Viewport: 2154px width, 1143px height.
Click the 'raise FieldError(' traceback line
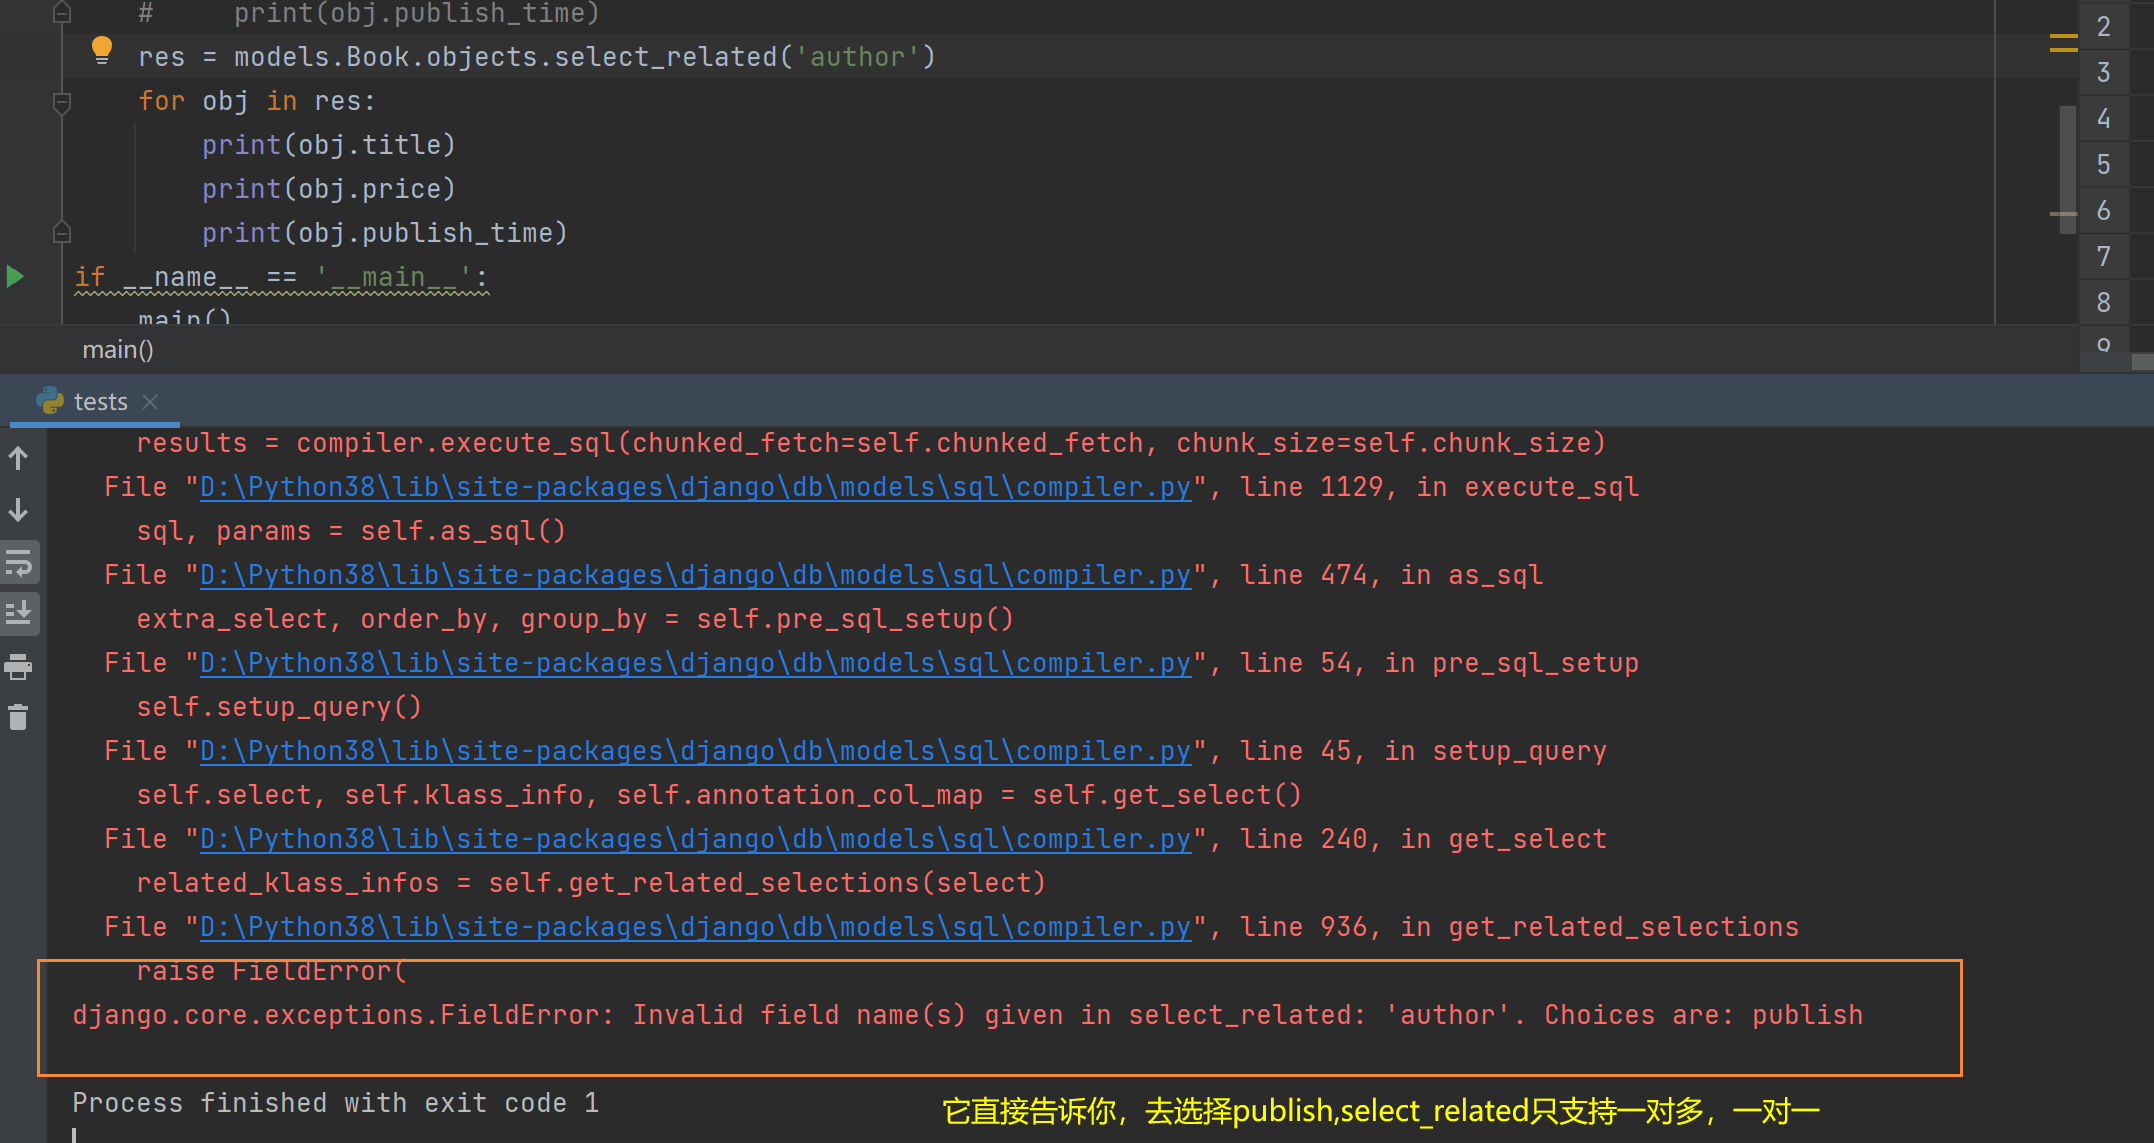(272, 971)
